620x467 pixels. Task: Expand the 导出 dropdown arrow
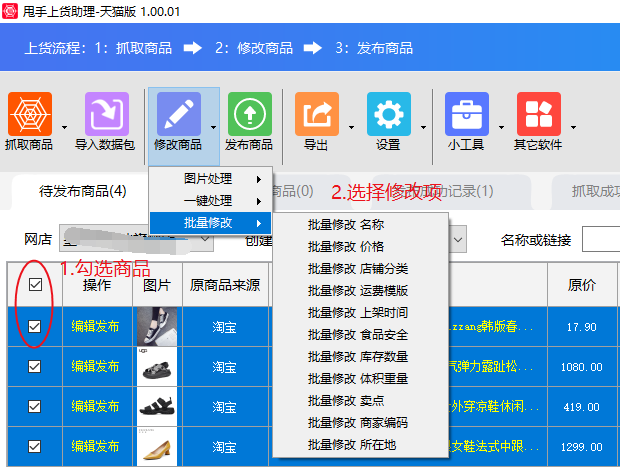tap(351, 127)
